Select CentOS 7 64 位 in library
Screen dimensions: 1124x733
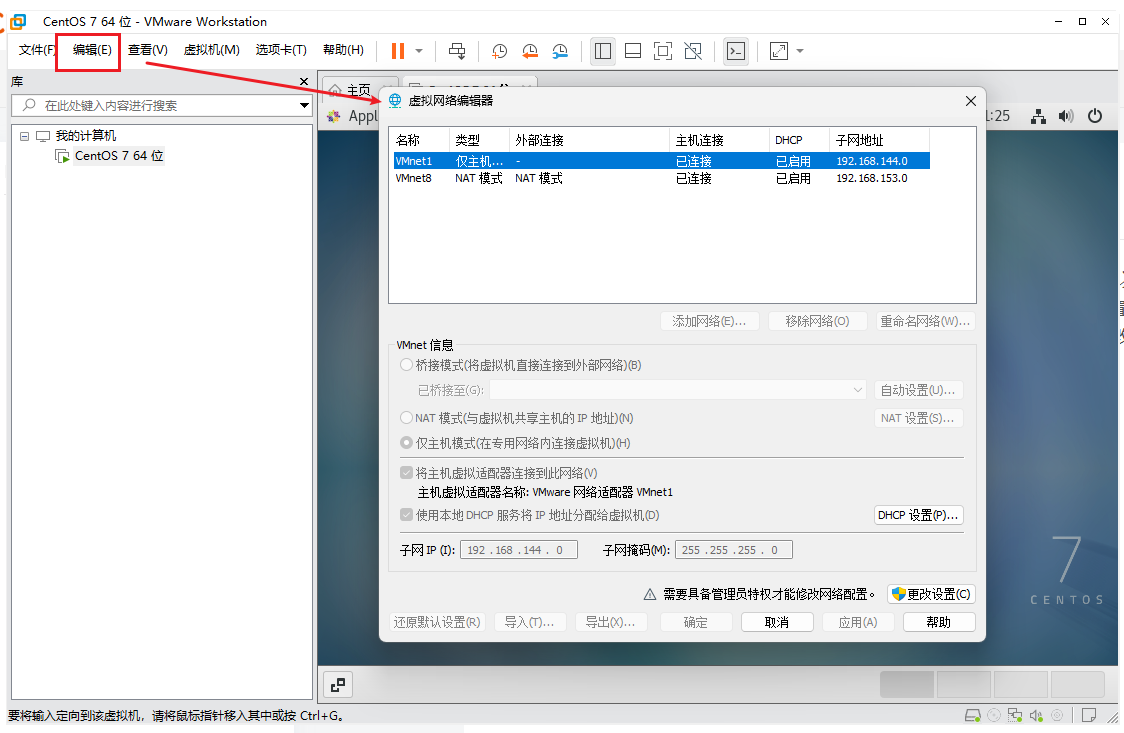point(119,155)
